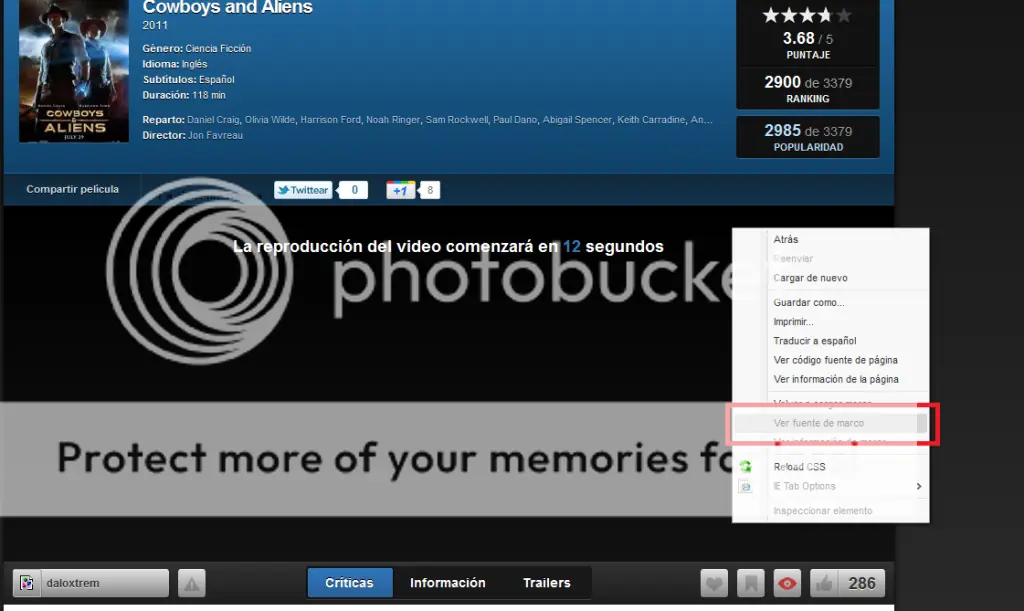Screen dimensions: 1024x611
Task: Toggle the red eye watched icon
Action: click(787, 583)
